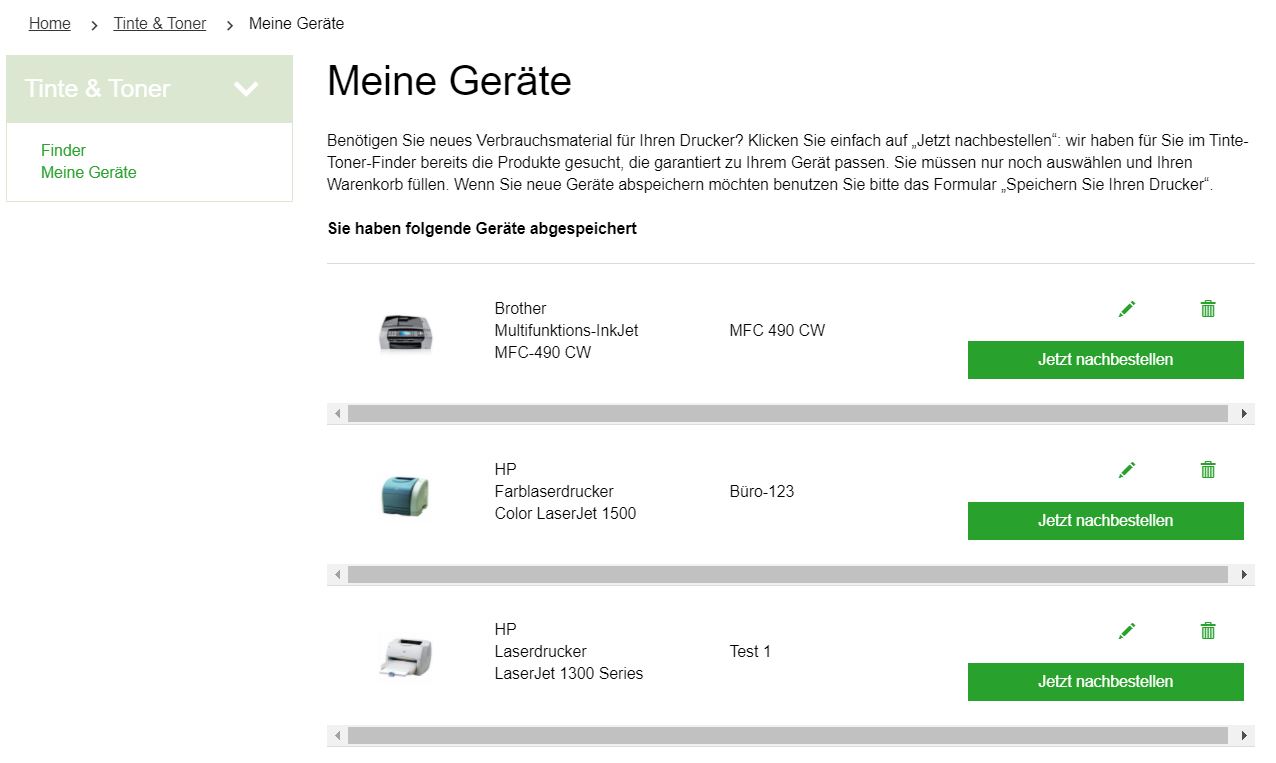Click the Color LaserJet 1500 model text
The width and height of the screenshot is (1276, 763).
(565, 514)
